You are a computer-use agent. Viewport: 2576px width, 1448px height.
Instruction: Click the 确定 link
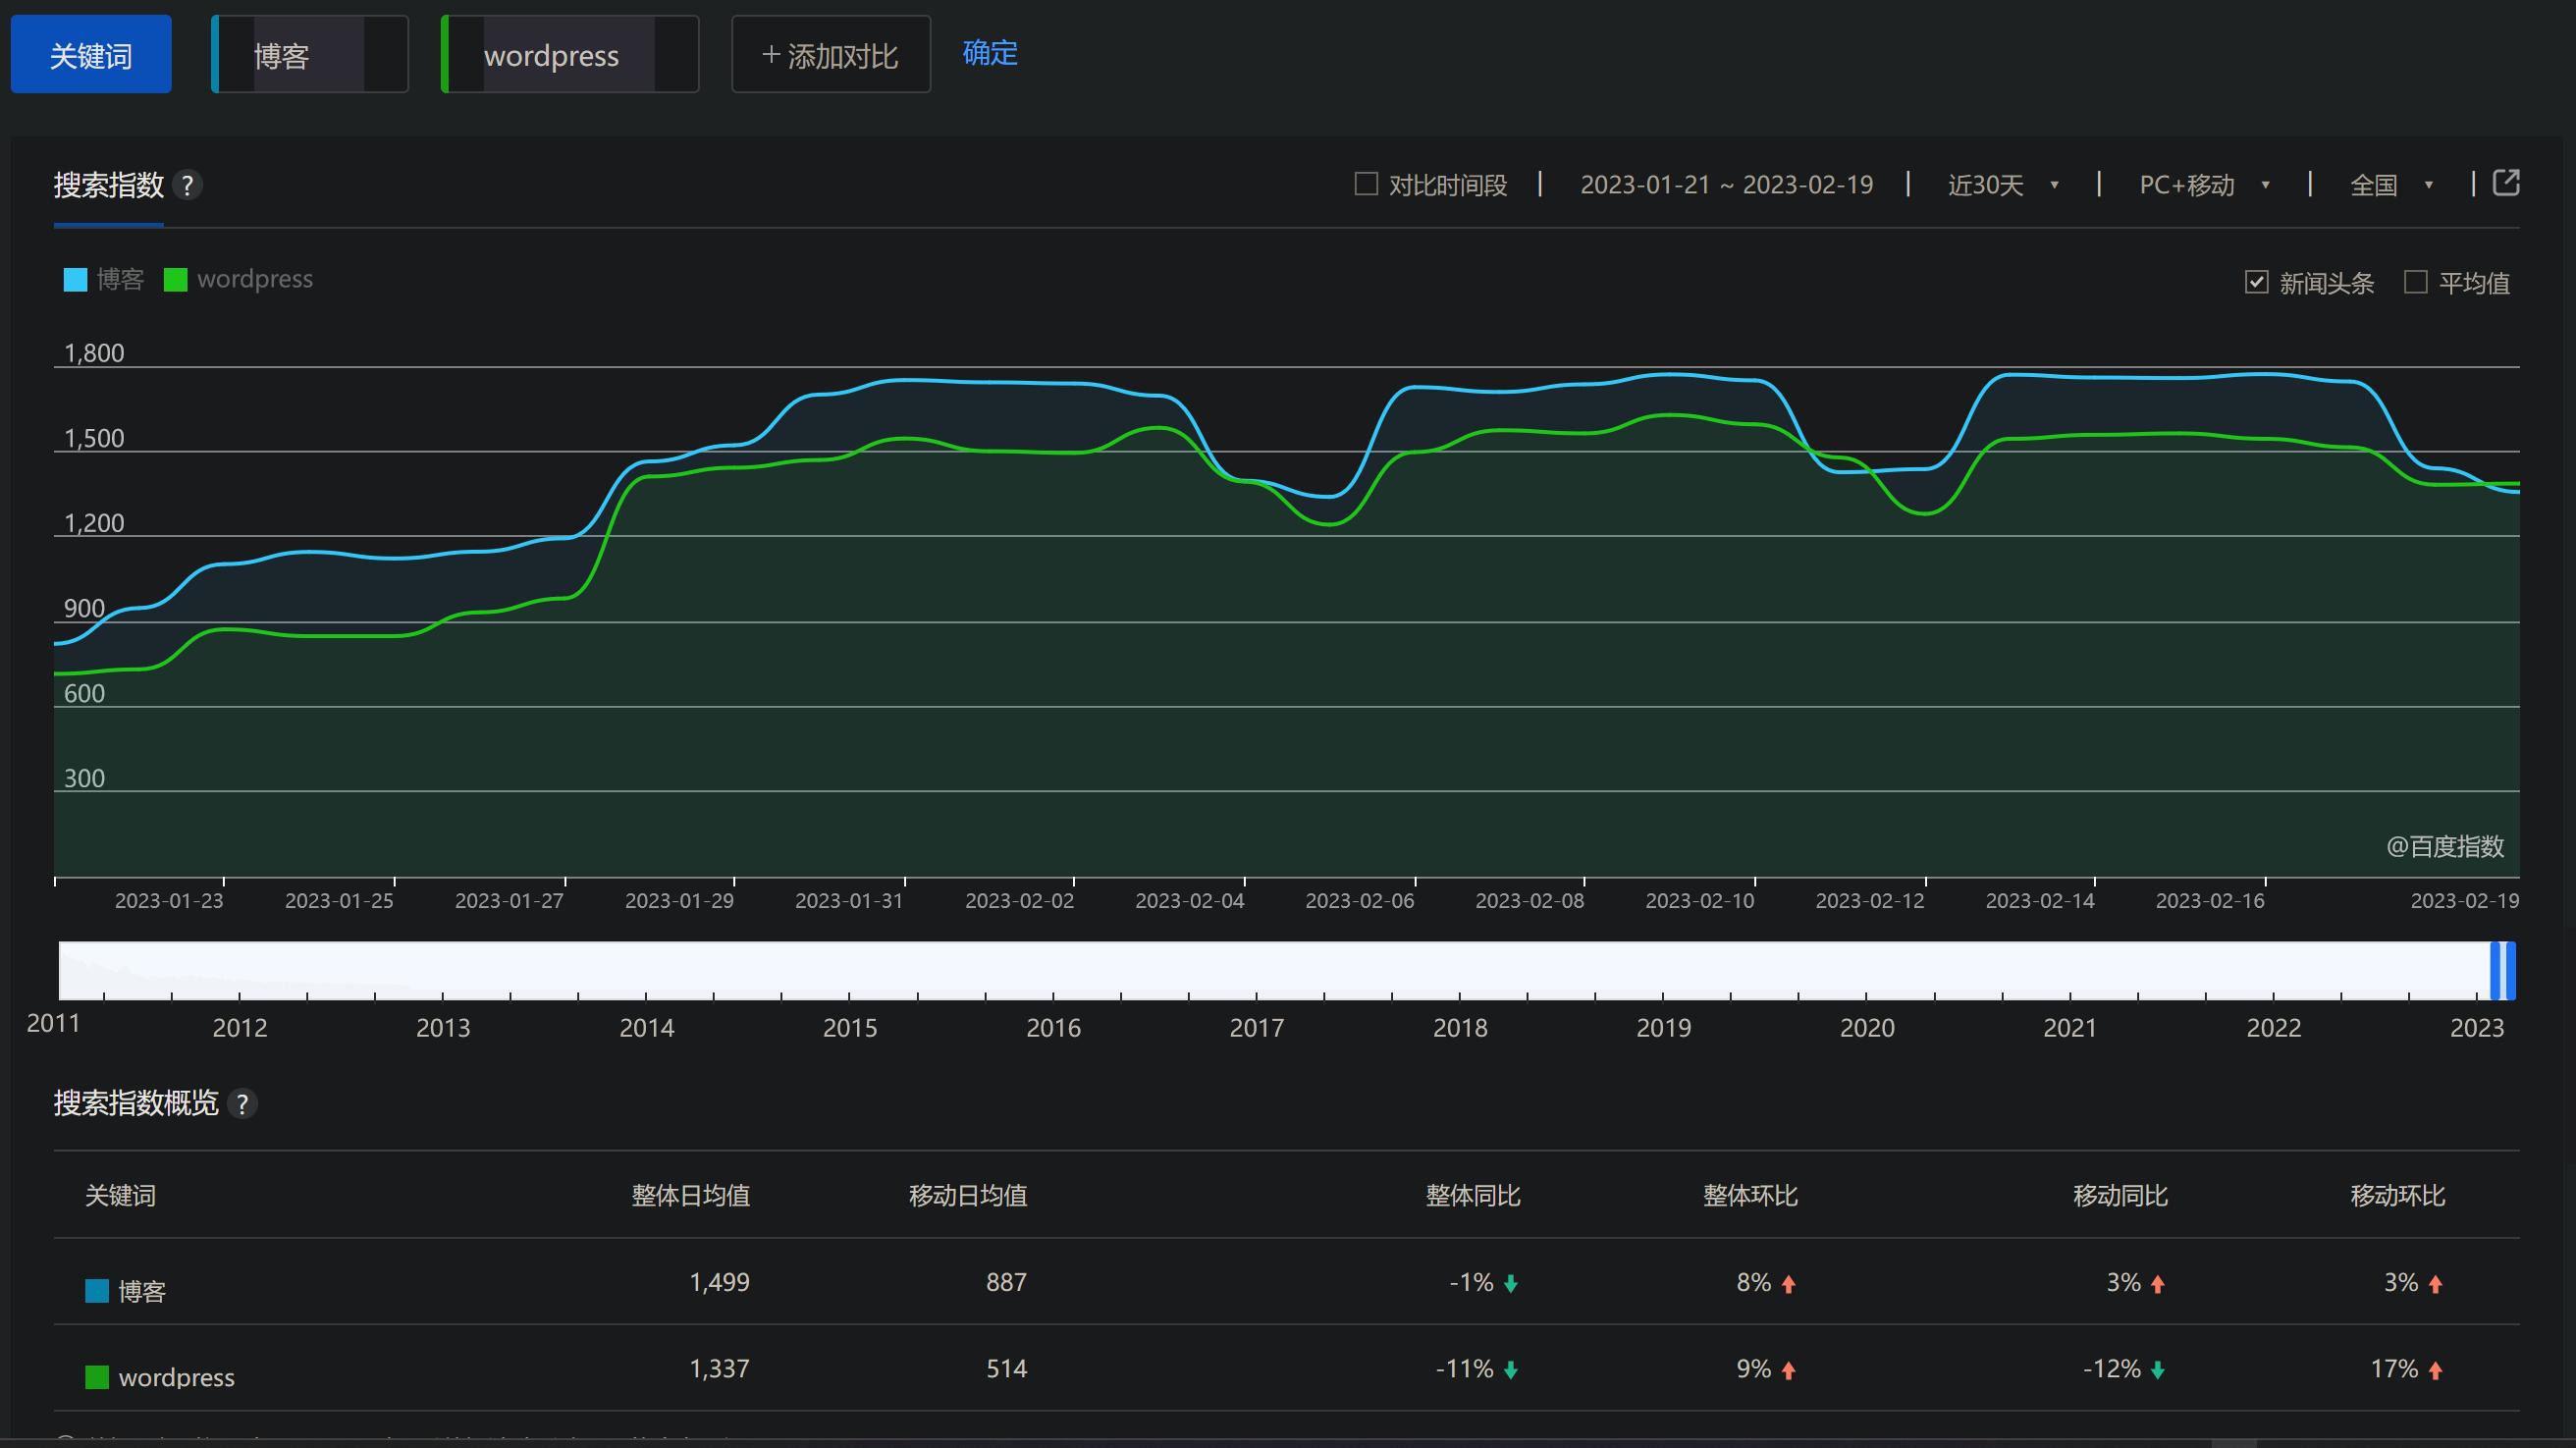[990, 53]
